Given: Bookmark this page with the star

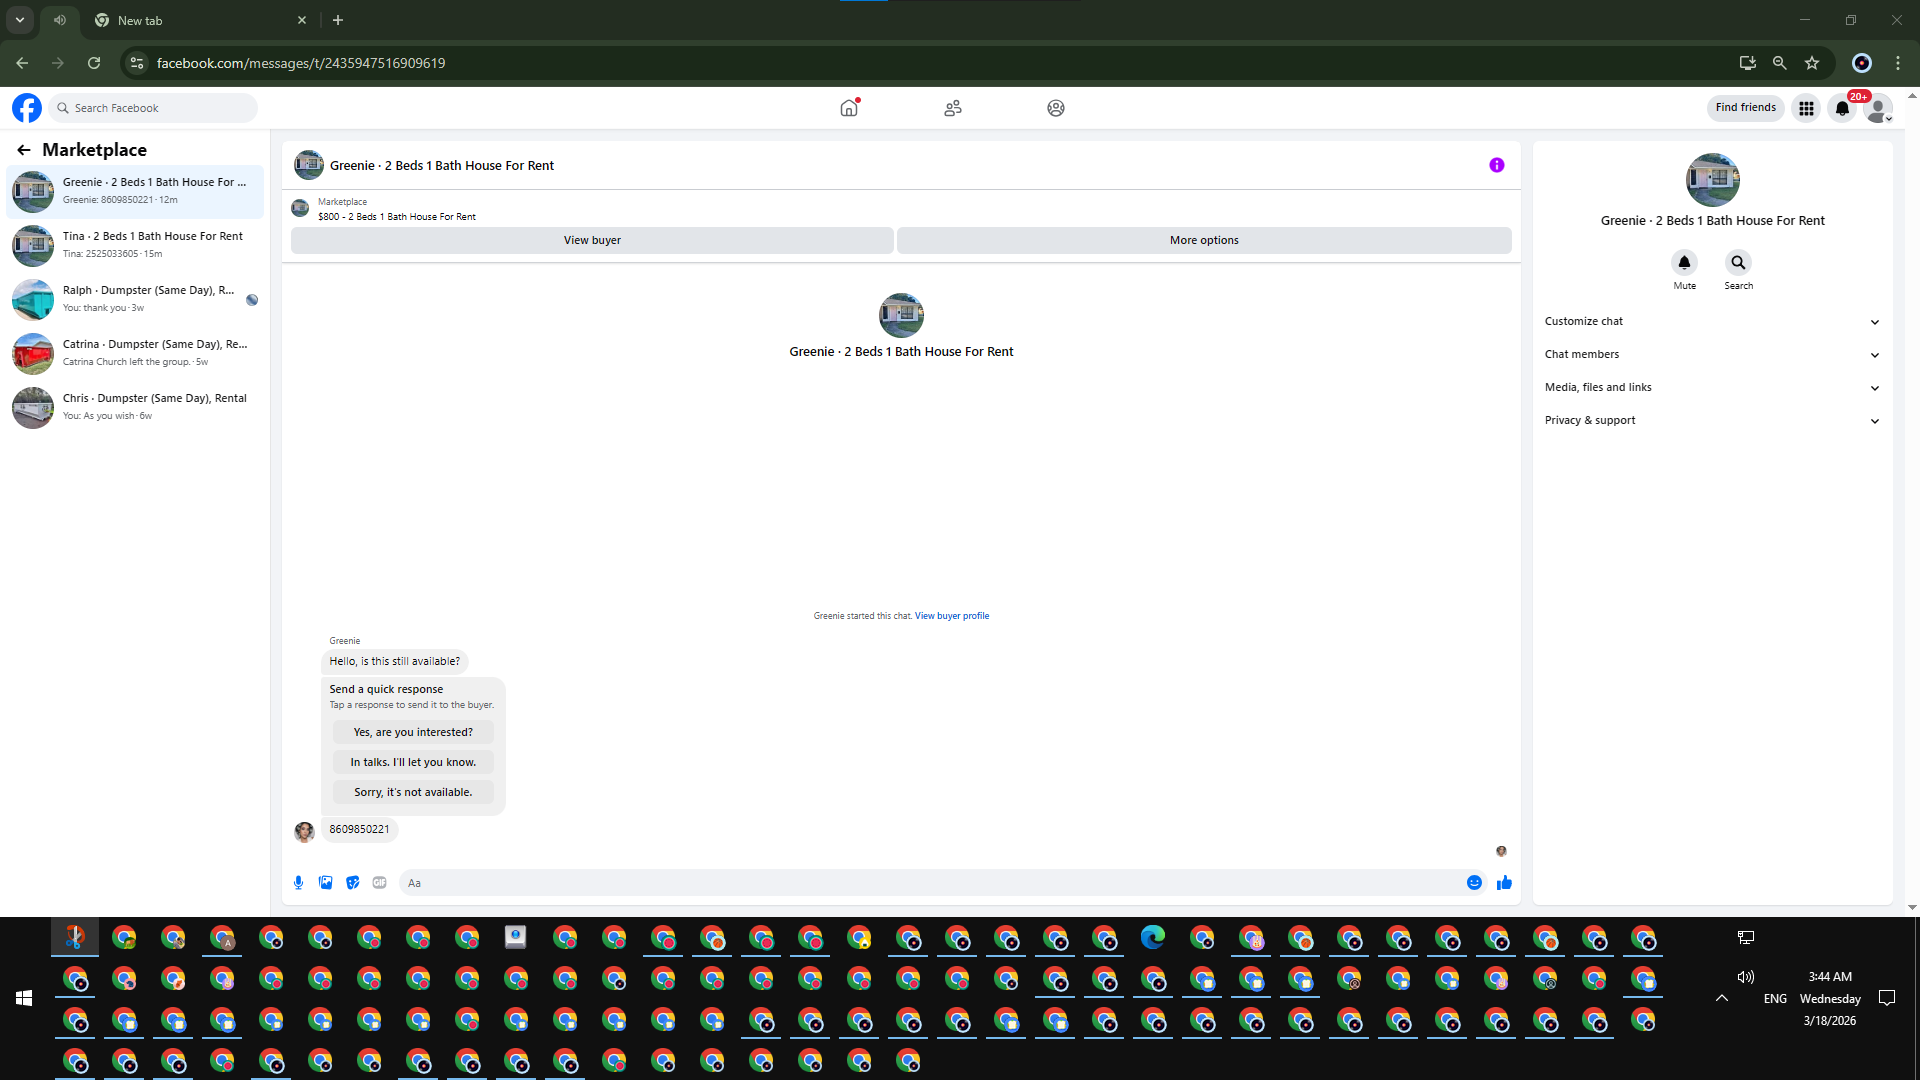Looking at the screenshot, I should pos(1812,63).
